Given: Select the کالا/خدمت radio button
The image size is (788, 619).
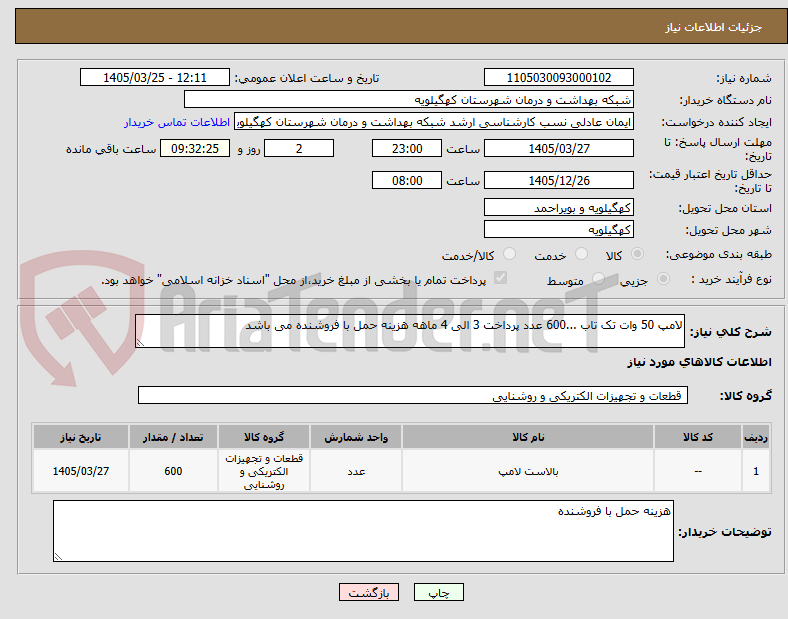Looking at the screenshot, I should pos(510,254).
